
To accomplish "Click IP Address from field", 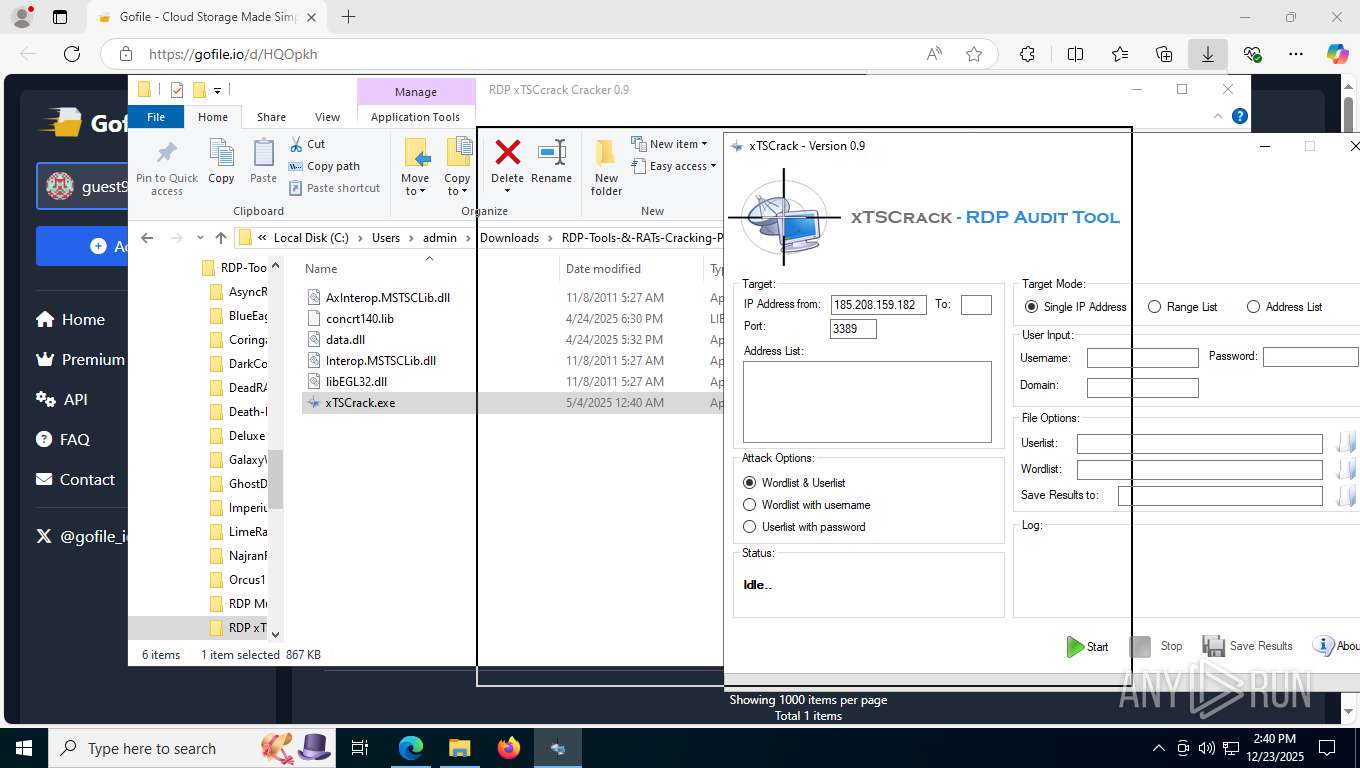I will 879,305.
